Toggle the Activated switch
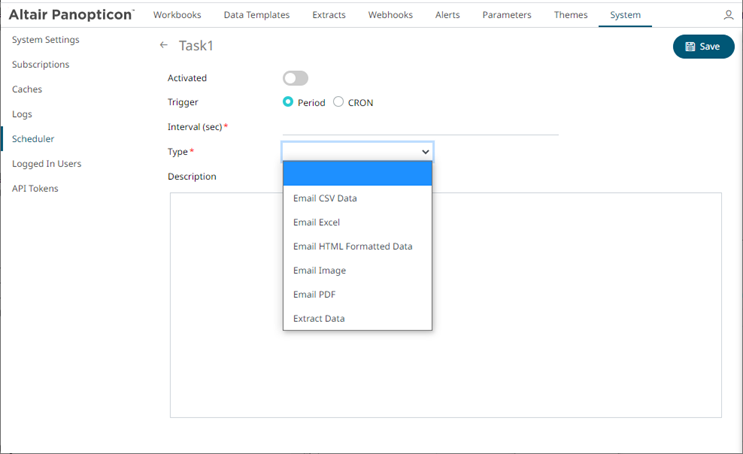743x454 pixels. [295, 78]
